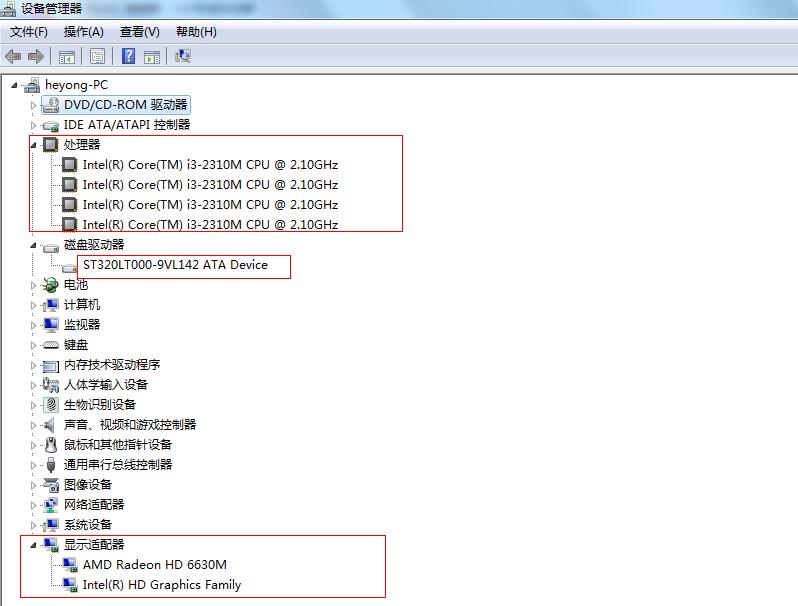The height and width of the screenshot is (606, 798).
Task: Open the Properties toolbar icon
Action: pos(97,56)
